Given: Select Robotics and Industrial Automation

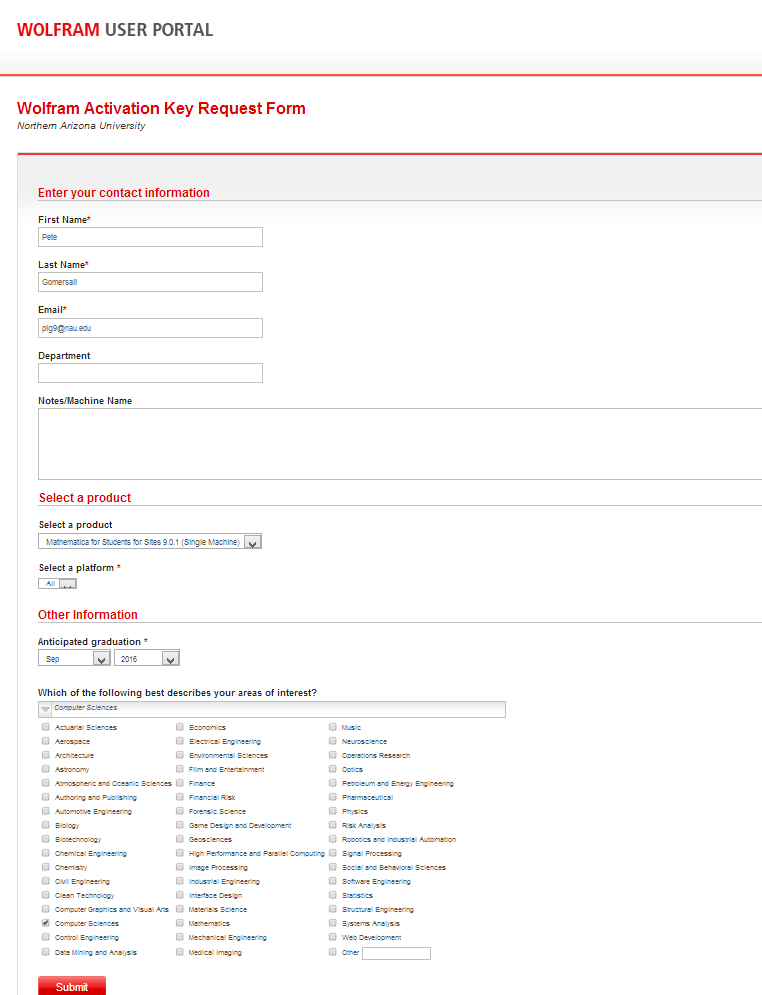Looking at the screenshot, I should [332, 839].
